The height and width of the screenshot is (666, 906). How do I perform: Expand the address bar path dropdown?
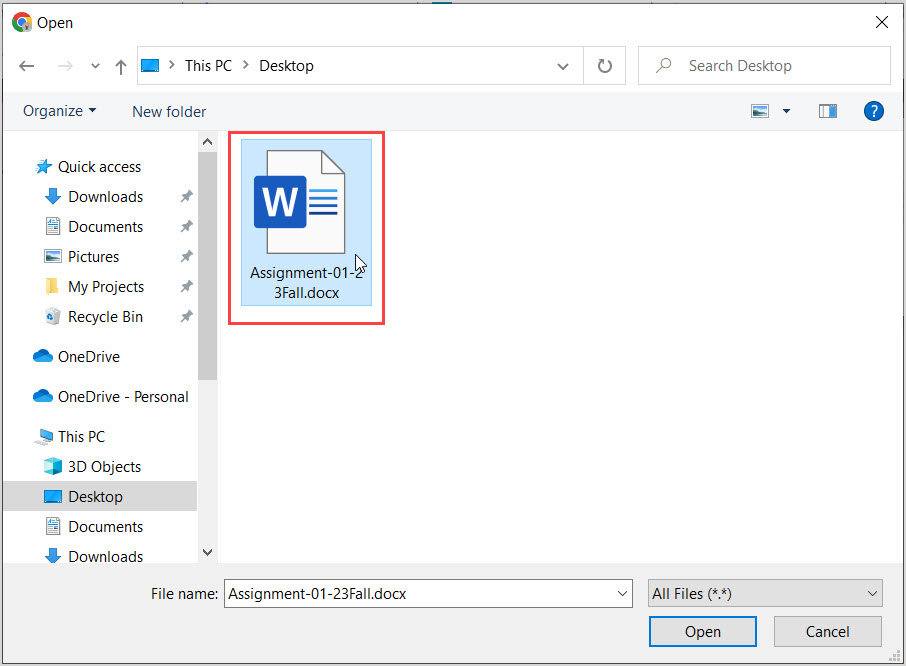coord(563,67)
